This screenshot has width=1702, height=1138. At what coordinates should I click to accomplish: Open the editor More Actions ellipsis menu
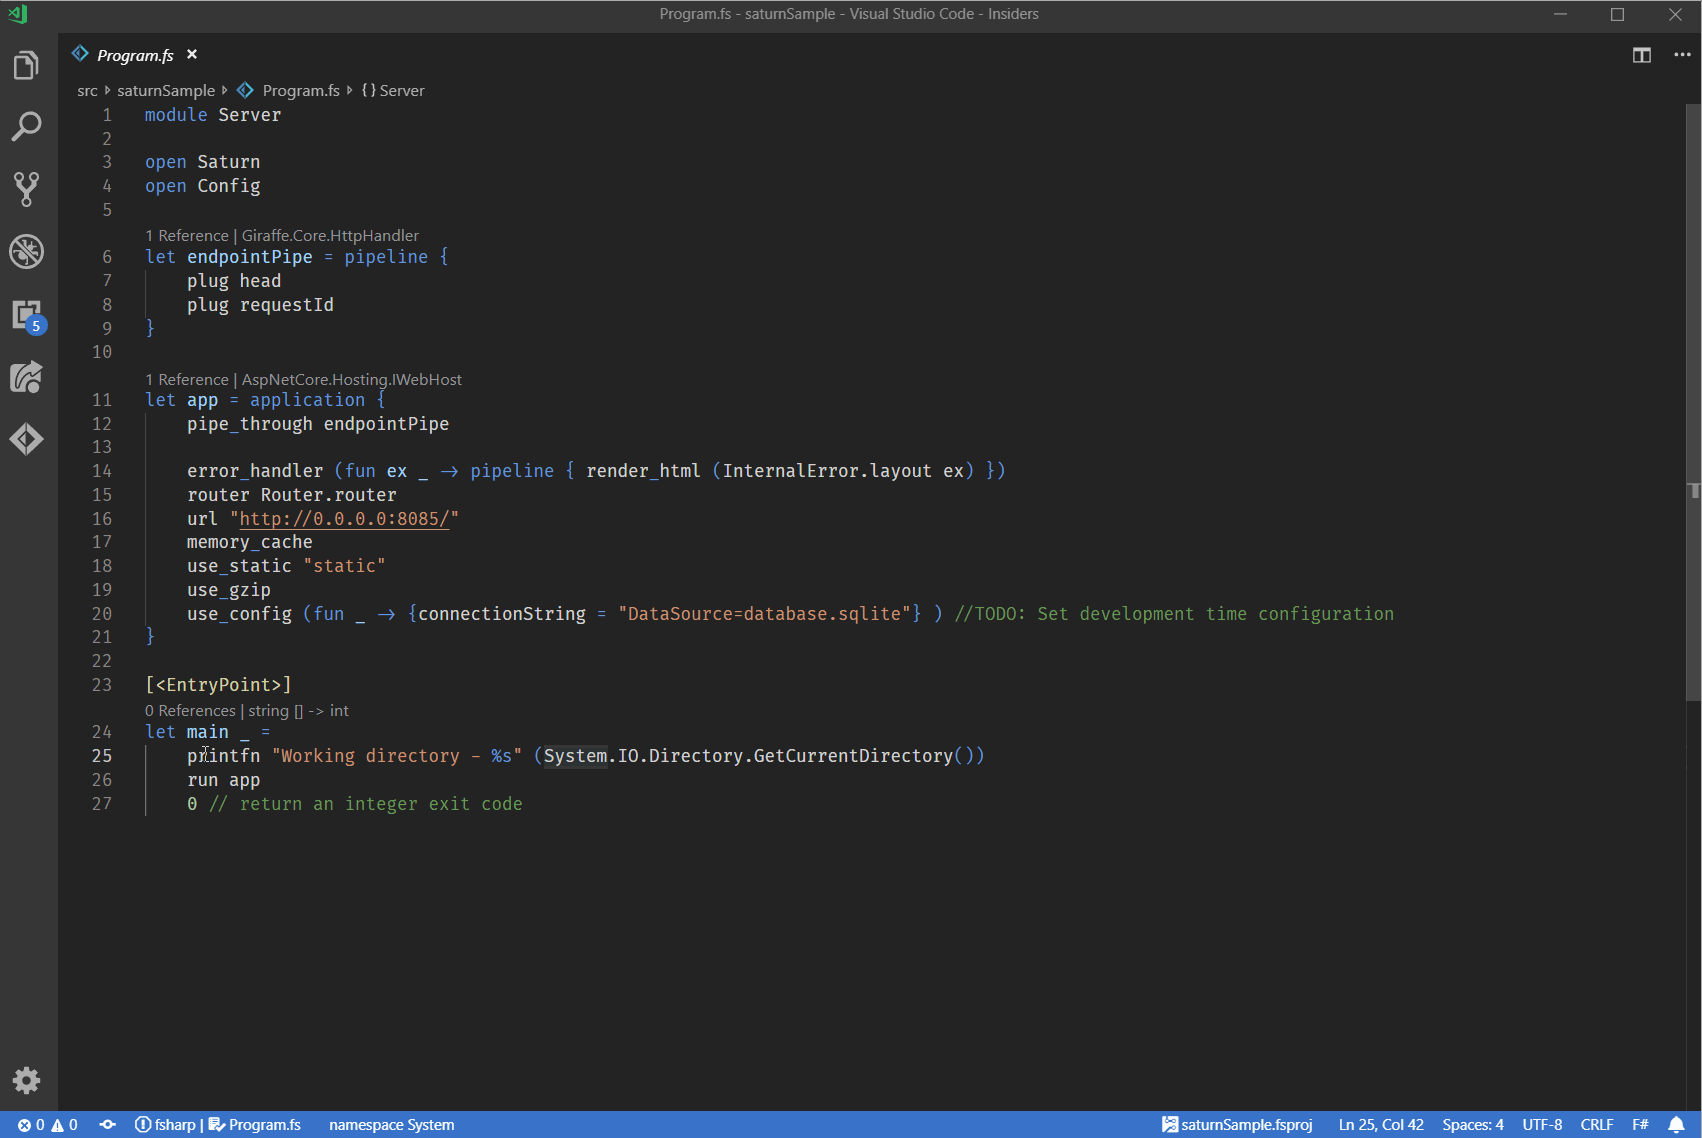pos(1682,55)
